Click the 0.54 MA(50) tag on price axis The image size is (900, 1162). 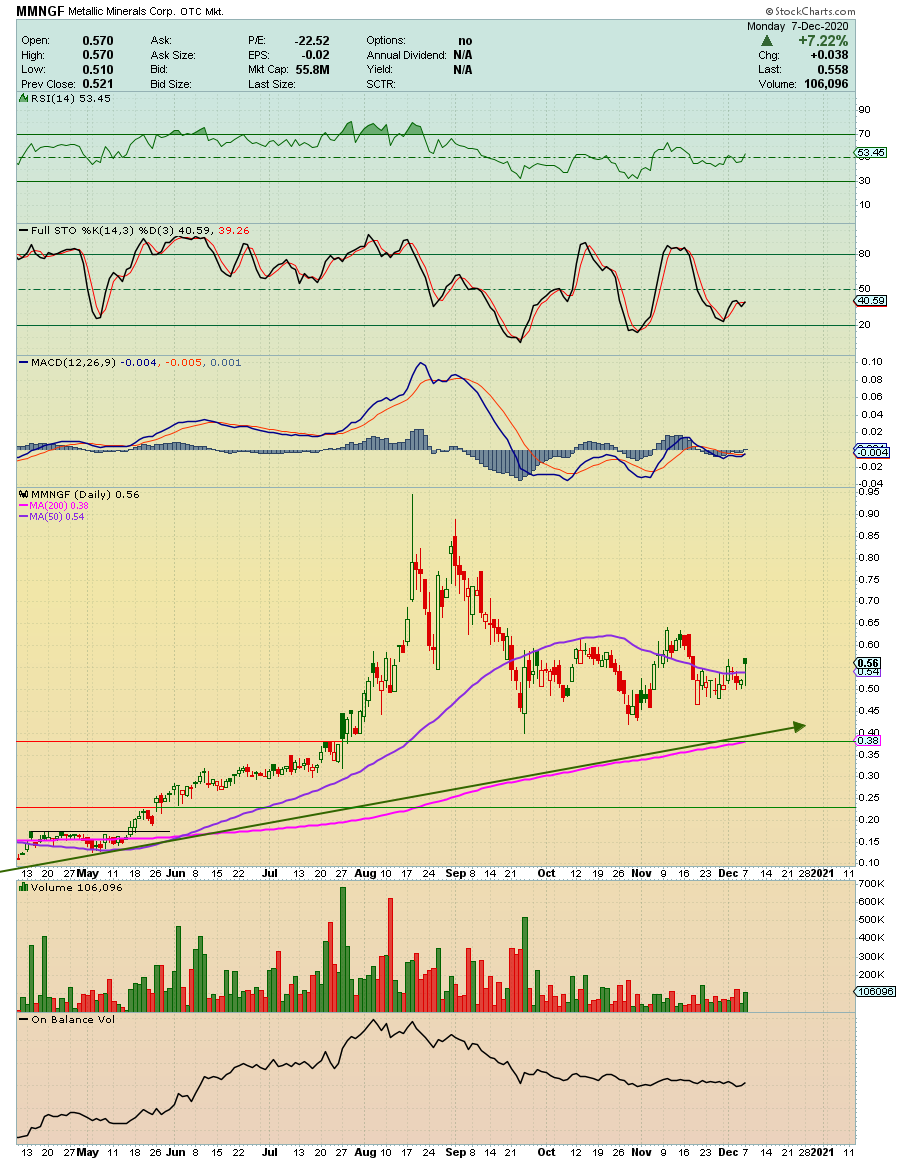click(868, 671)
